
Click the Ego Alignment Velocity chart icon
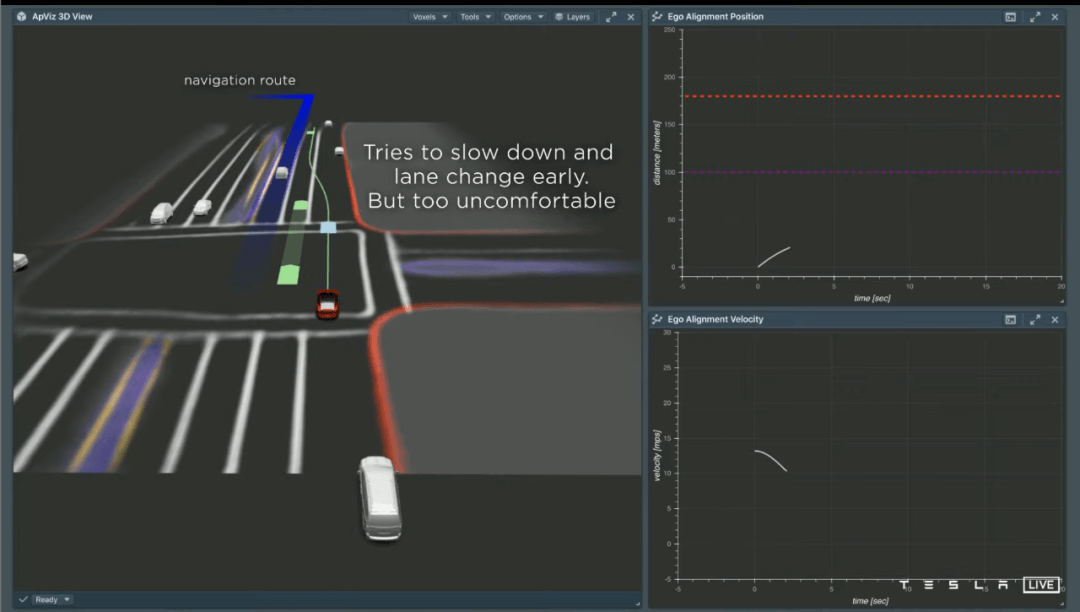pyautogui.click(x=657, y=319)
